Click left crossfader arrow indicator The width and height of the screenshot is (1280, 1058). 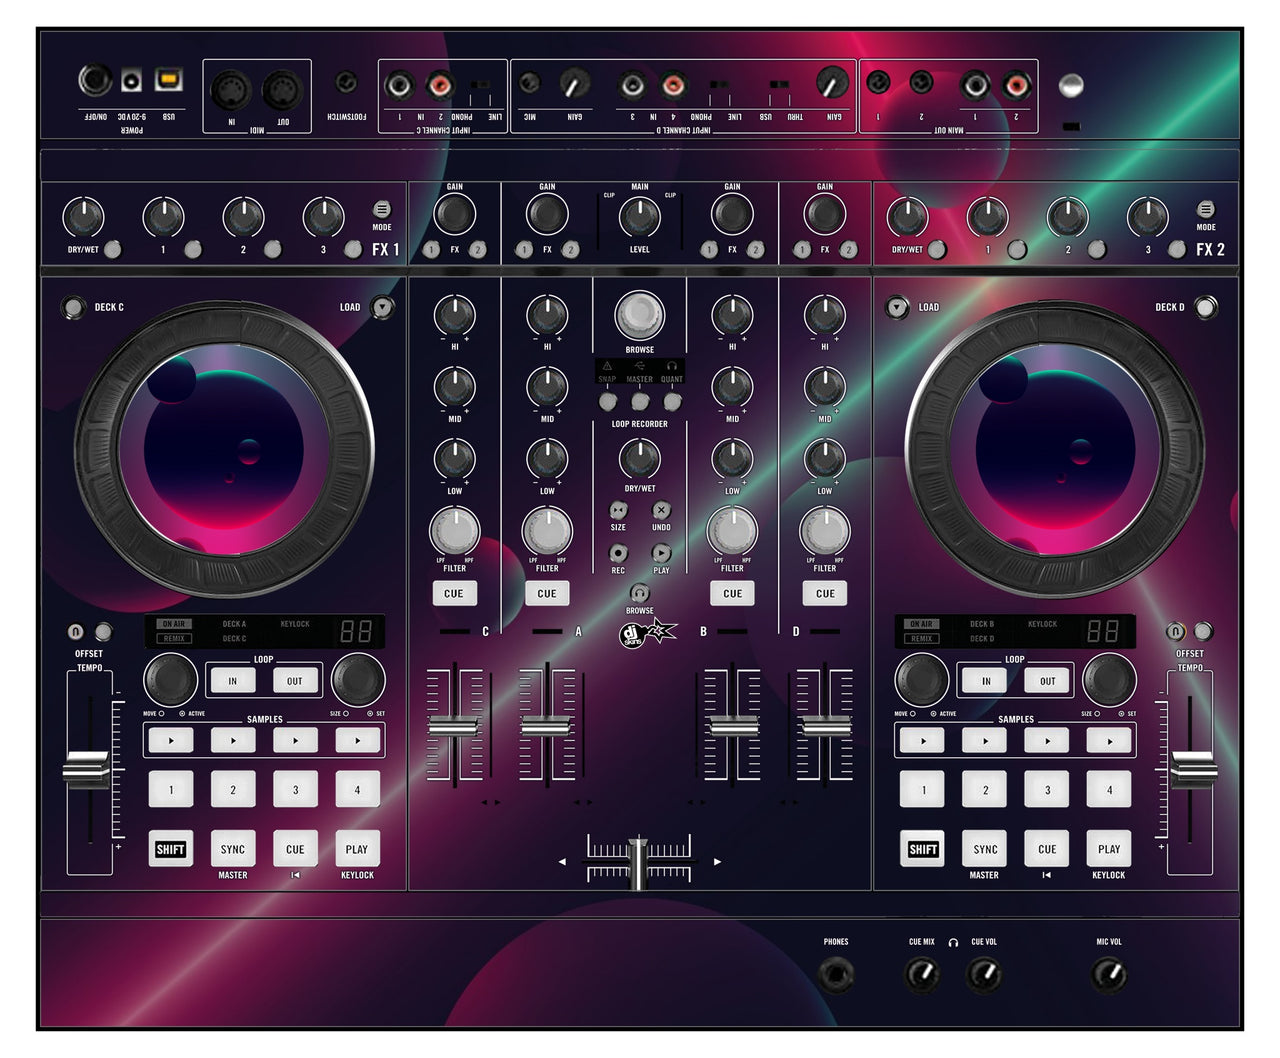coord(562,861)
